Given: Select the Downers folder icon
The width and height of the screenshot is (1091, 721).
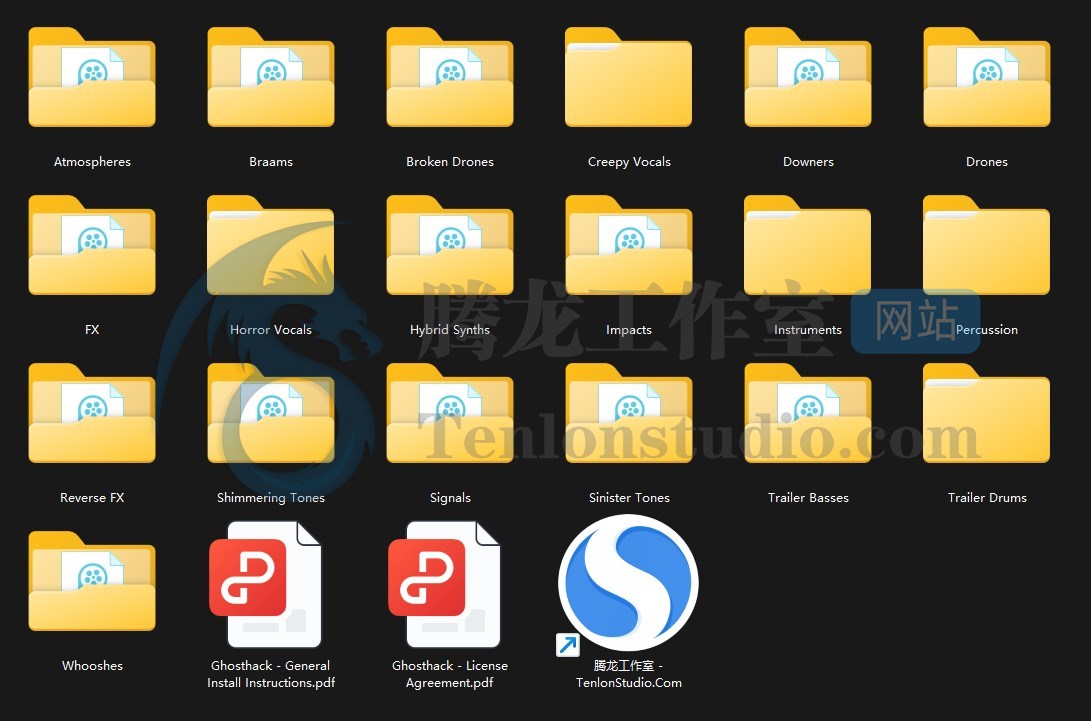Looking at the screenshot, I should (x=808, y=77).
